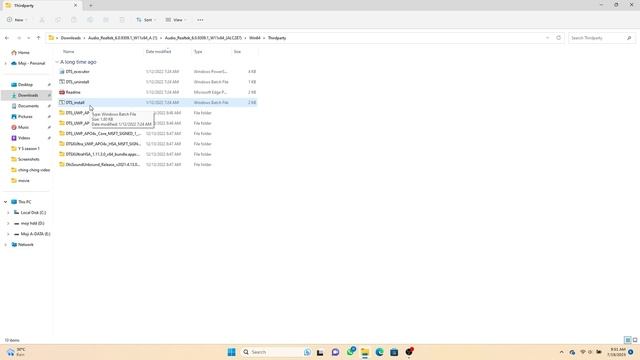The width and height of the screenshot is (640, 360).
Task: Click the Delete trash icon in toolbar
Action: click(122, 20)
